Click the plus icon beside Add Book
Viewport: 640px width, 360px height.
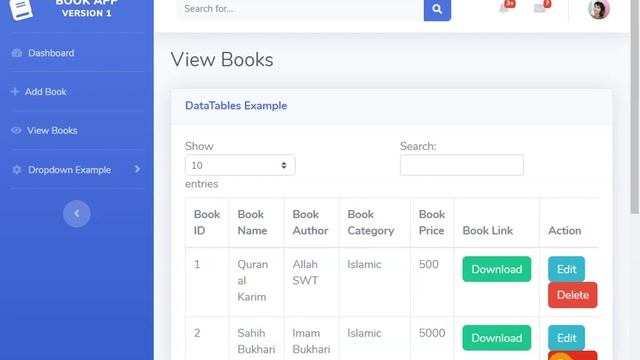pyautogui.click(x=15, y=91)
